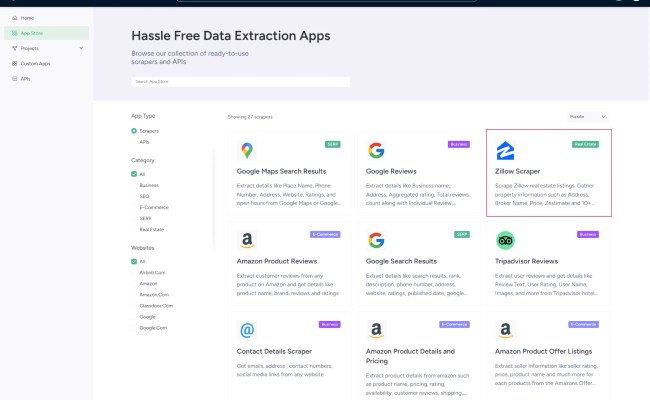Screen dimensions: 650x400
Task: Select the APIs app type option
Action: click(x=144, y=142)
